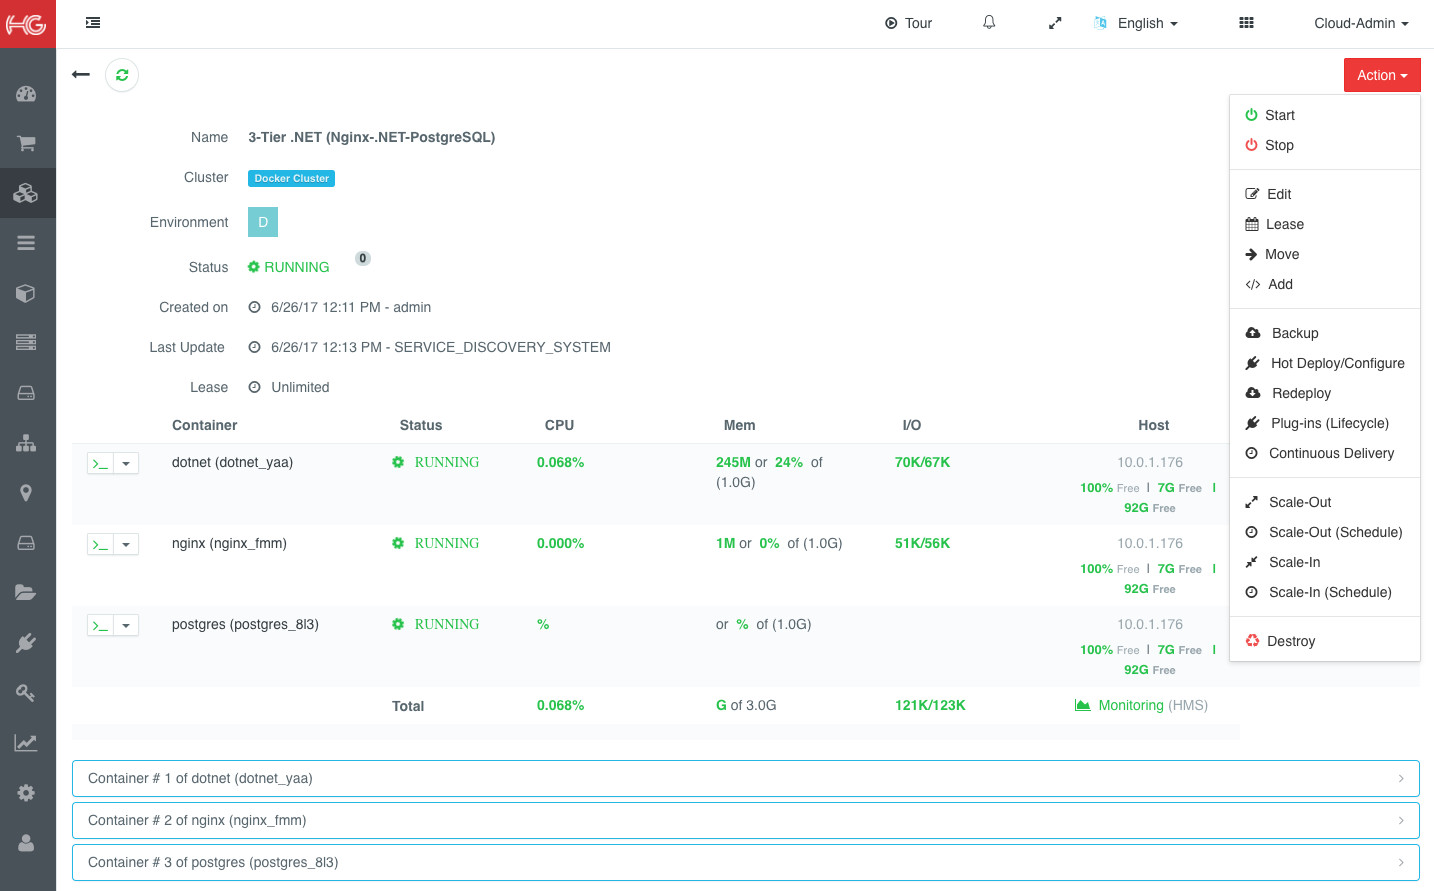Open the folder sidebar icon

point(26,593)
